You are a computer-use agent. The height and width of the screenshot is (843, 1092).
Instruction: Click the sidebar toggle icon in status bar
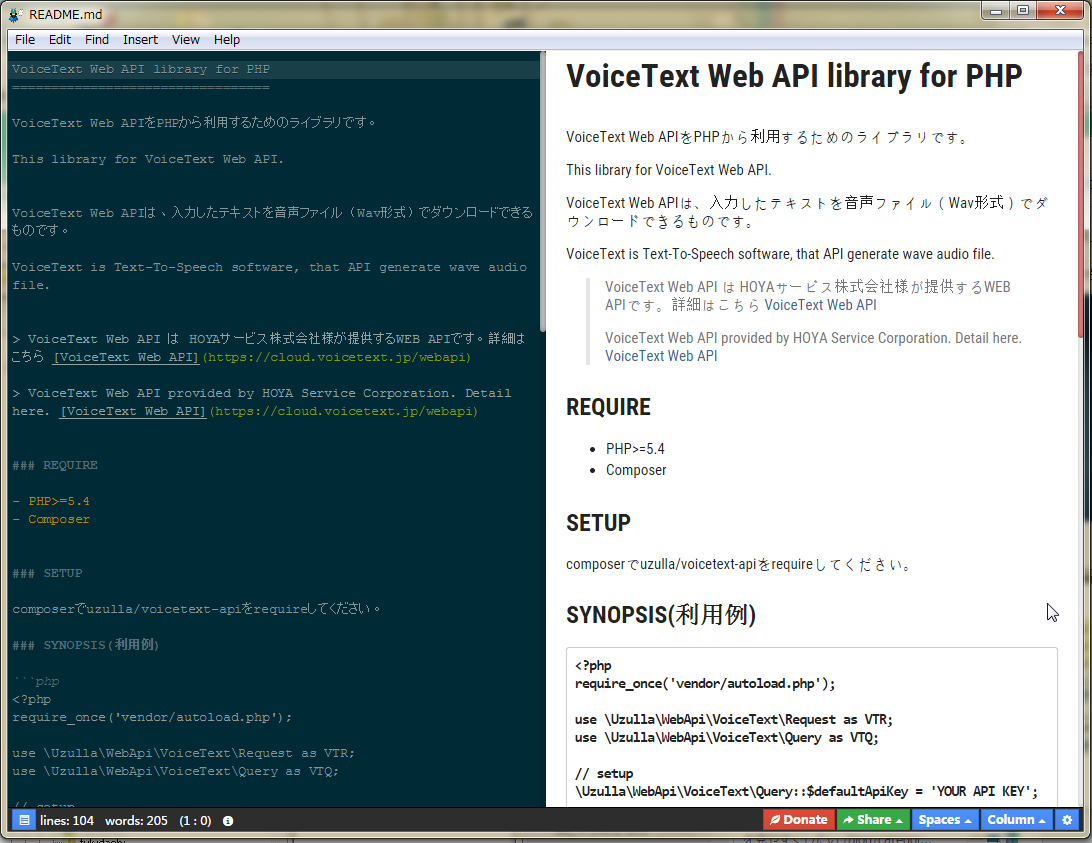click(24, 820)
